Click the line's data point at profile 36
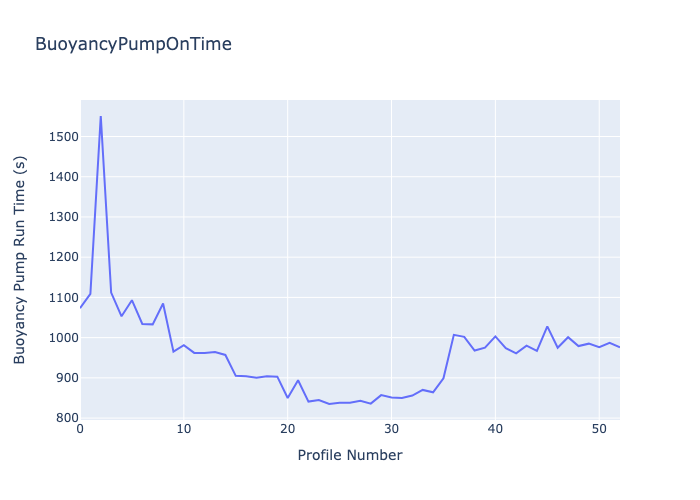This screenshot has height=500, width=700. click(454, 334)
